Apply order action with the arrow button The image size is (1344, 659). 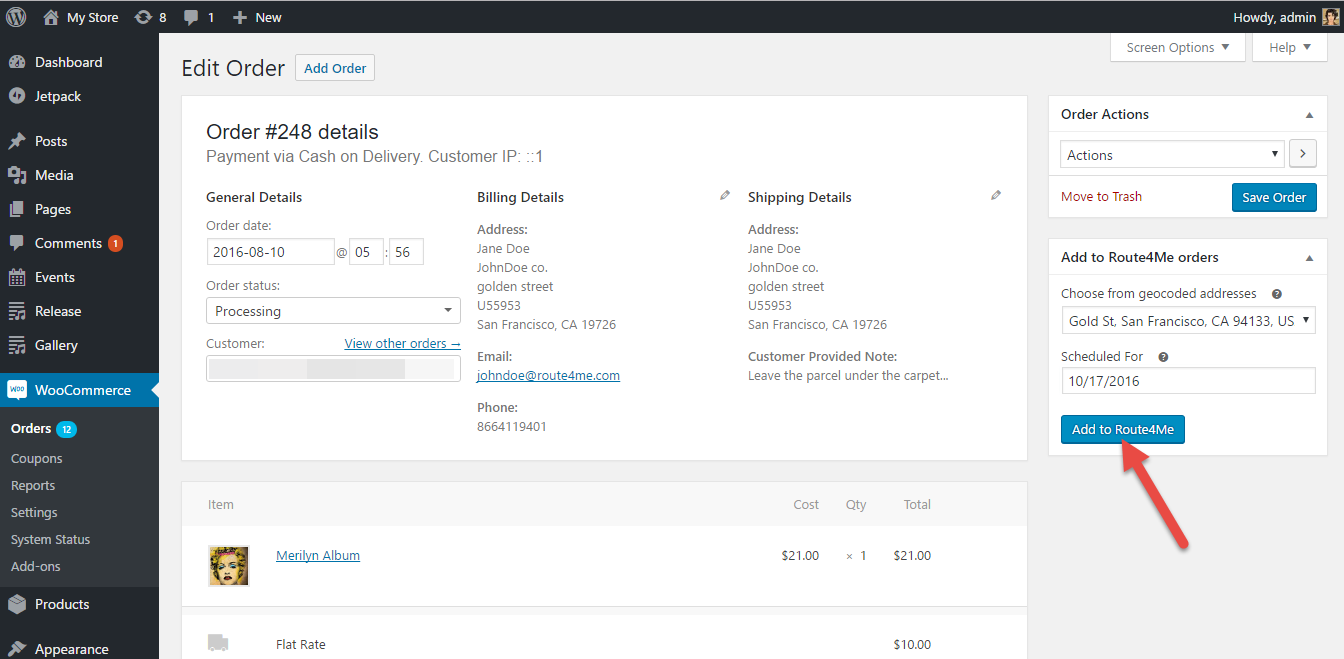pos(1303,155)
